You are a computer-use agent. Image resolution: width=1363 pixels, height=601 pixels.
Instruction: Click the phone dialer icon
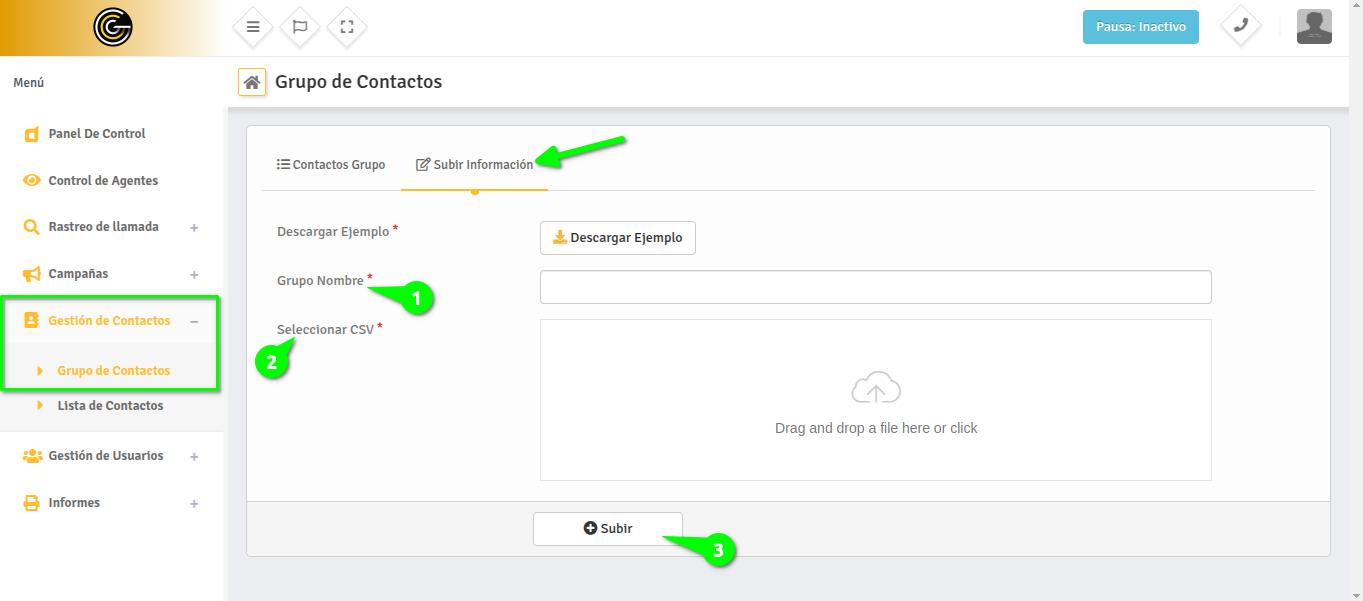point(1240,26)
